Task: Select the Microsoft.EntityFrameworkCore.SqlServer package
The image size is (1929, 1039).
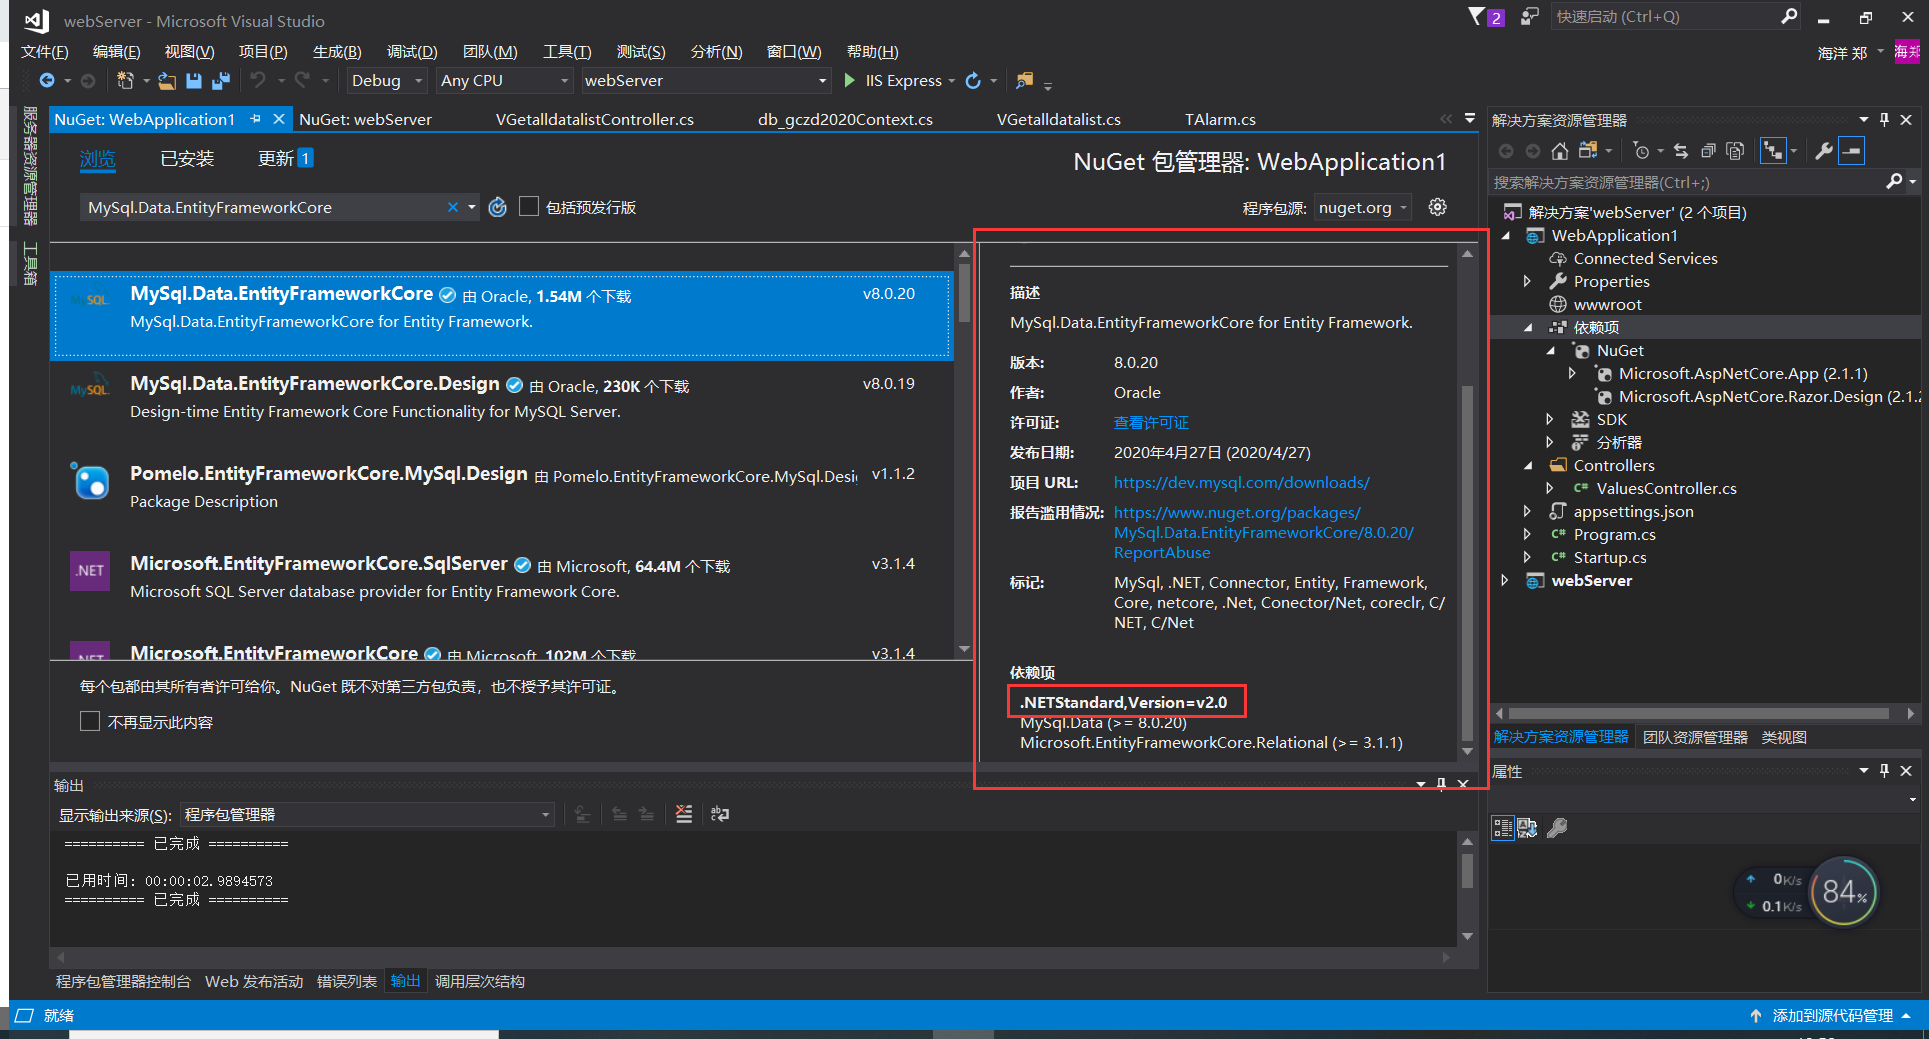Action: [x=500, y=585]
